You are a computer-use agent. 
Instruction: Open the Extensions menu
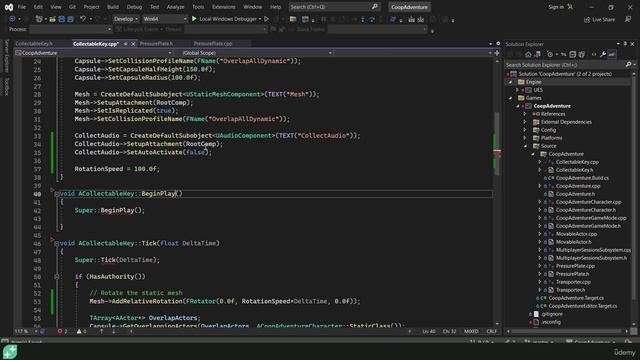pos(224,7)
